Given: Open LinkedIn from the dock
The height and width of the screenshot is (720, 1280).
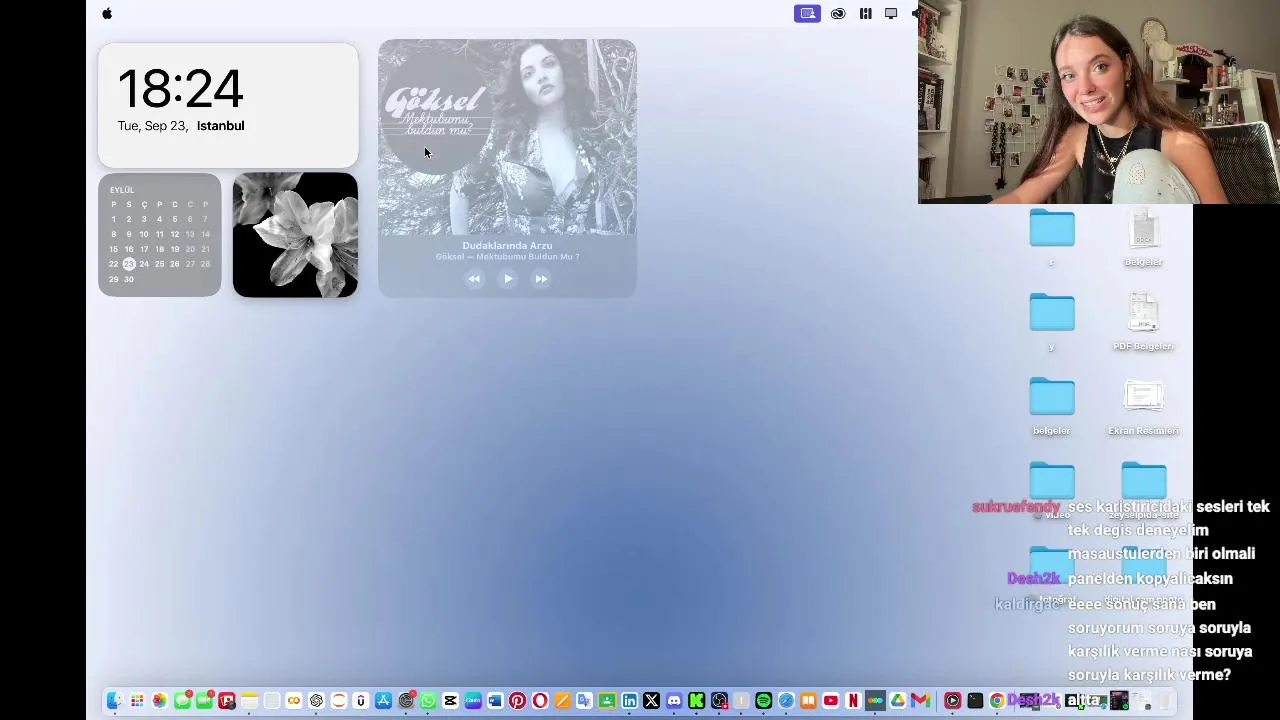Looking at the screenshot, I should [629, 701].
